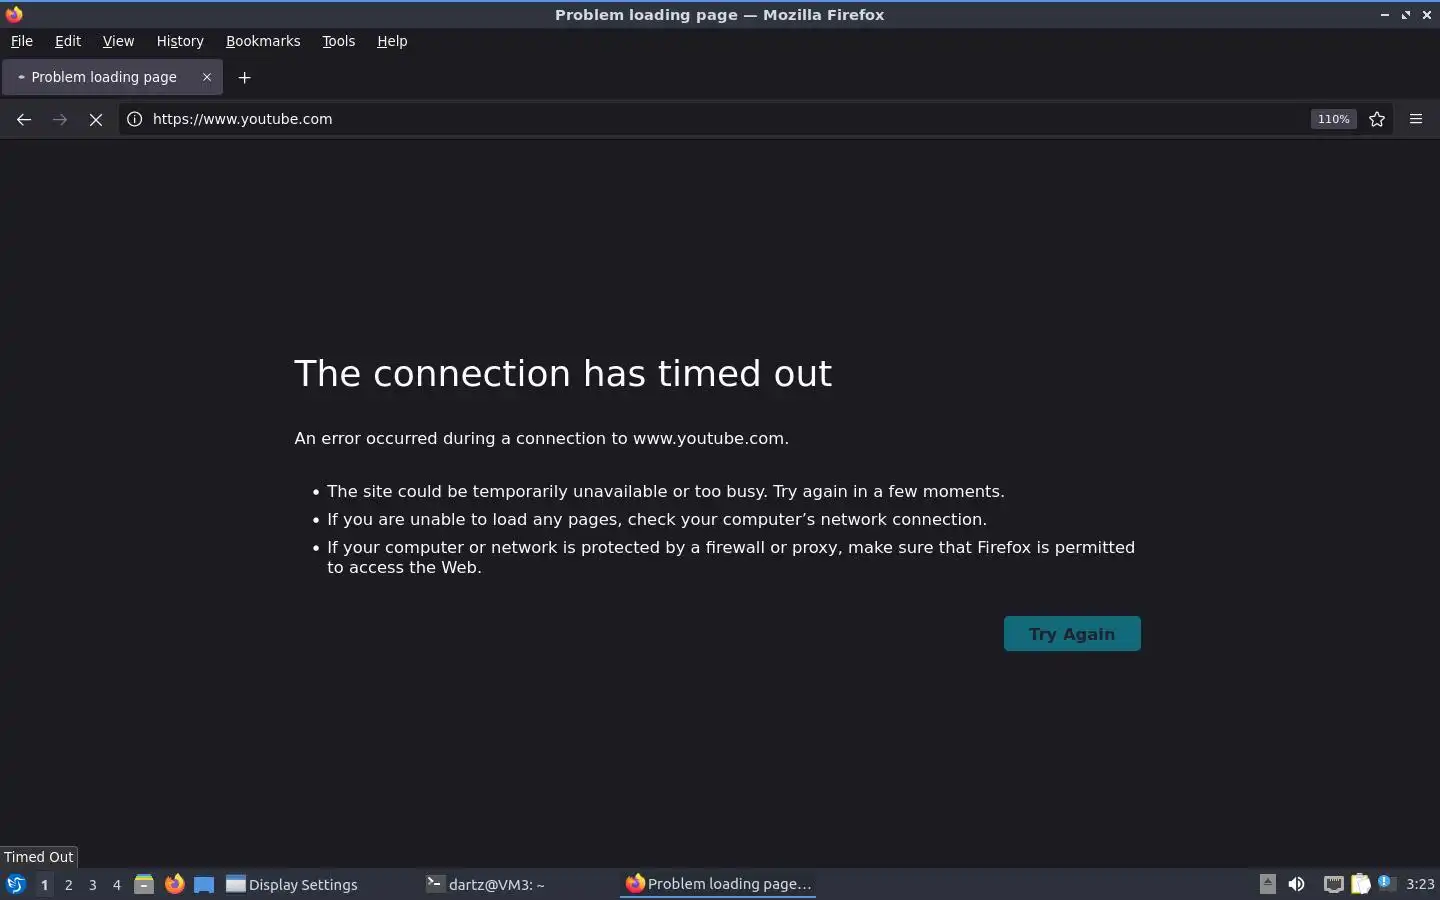This screenshot has height=900, width=1440.
Task: Open the Tools menu
Action: pos(339,41)
